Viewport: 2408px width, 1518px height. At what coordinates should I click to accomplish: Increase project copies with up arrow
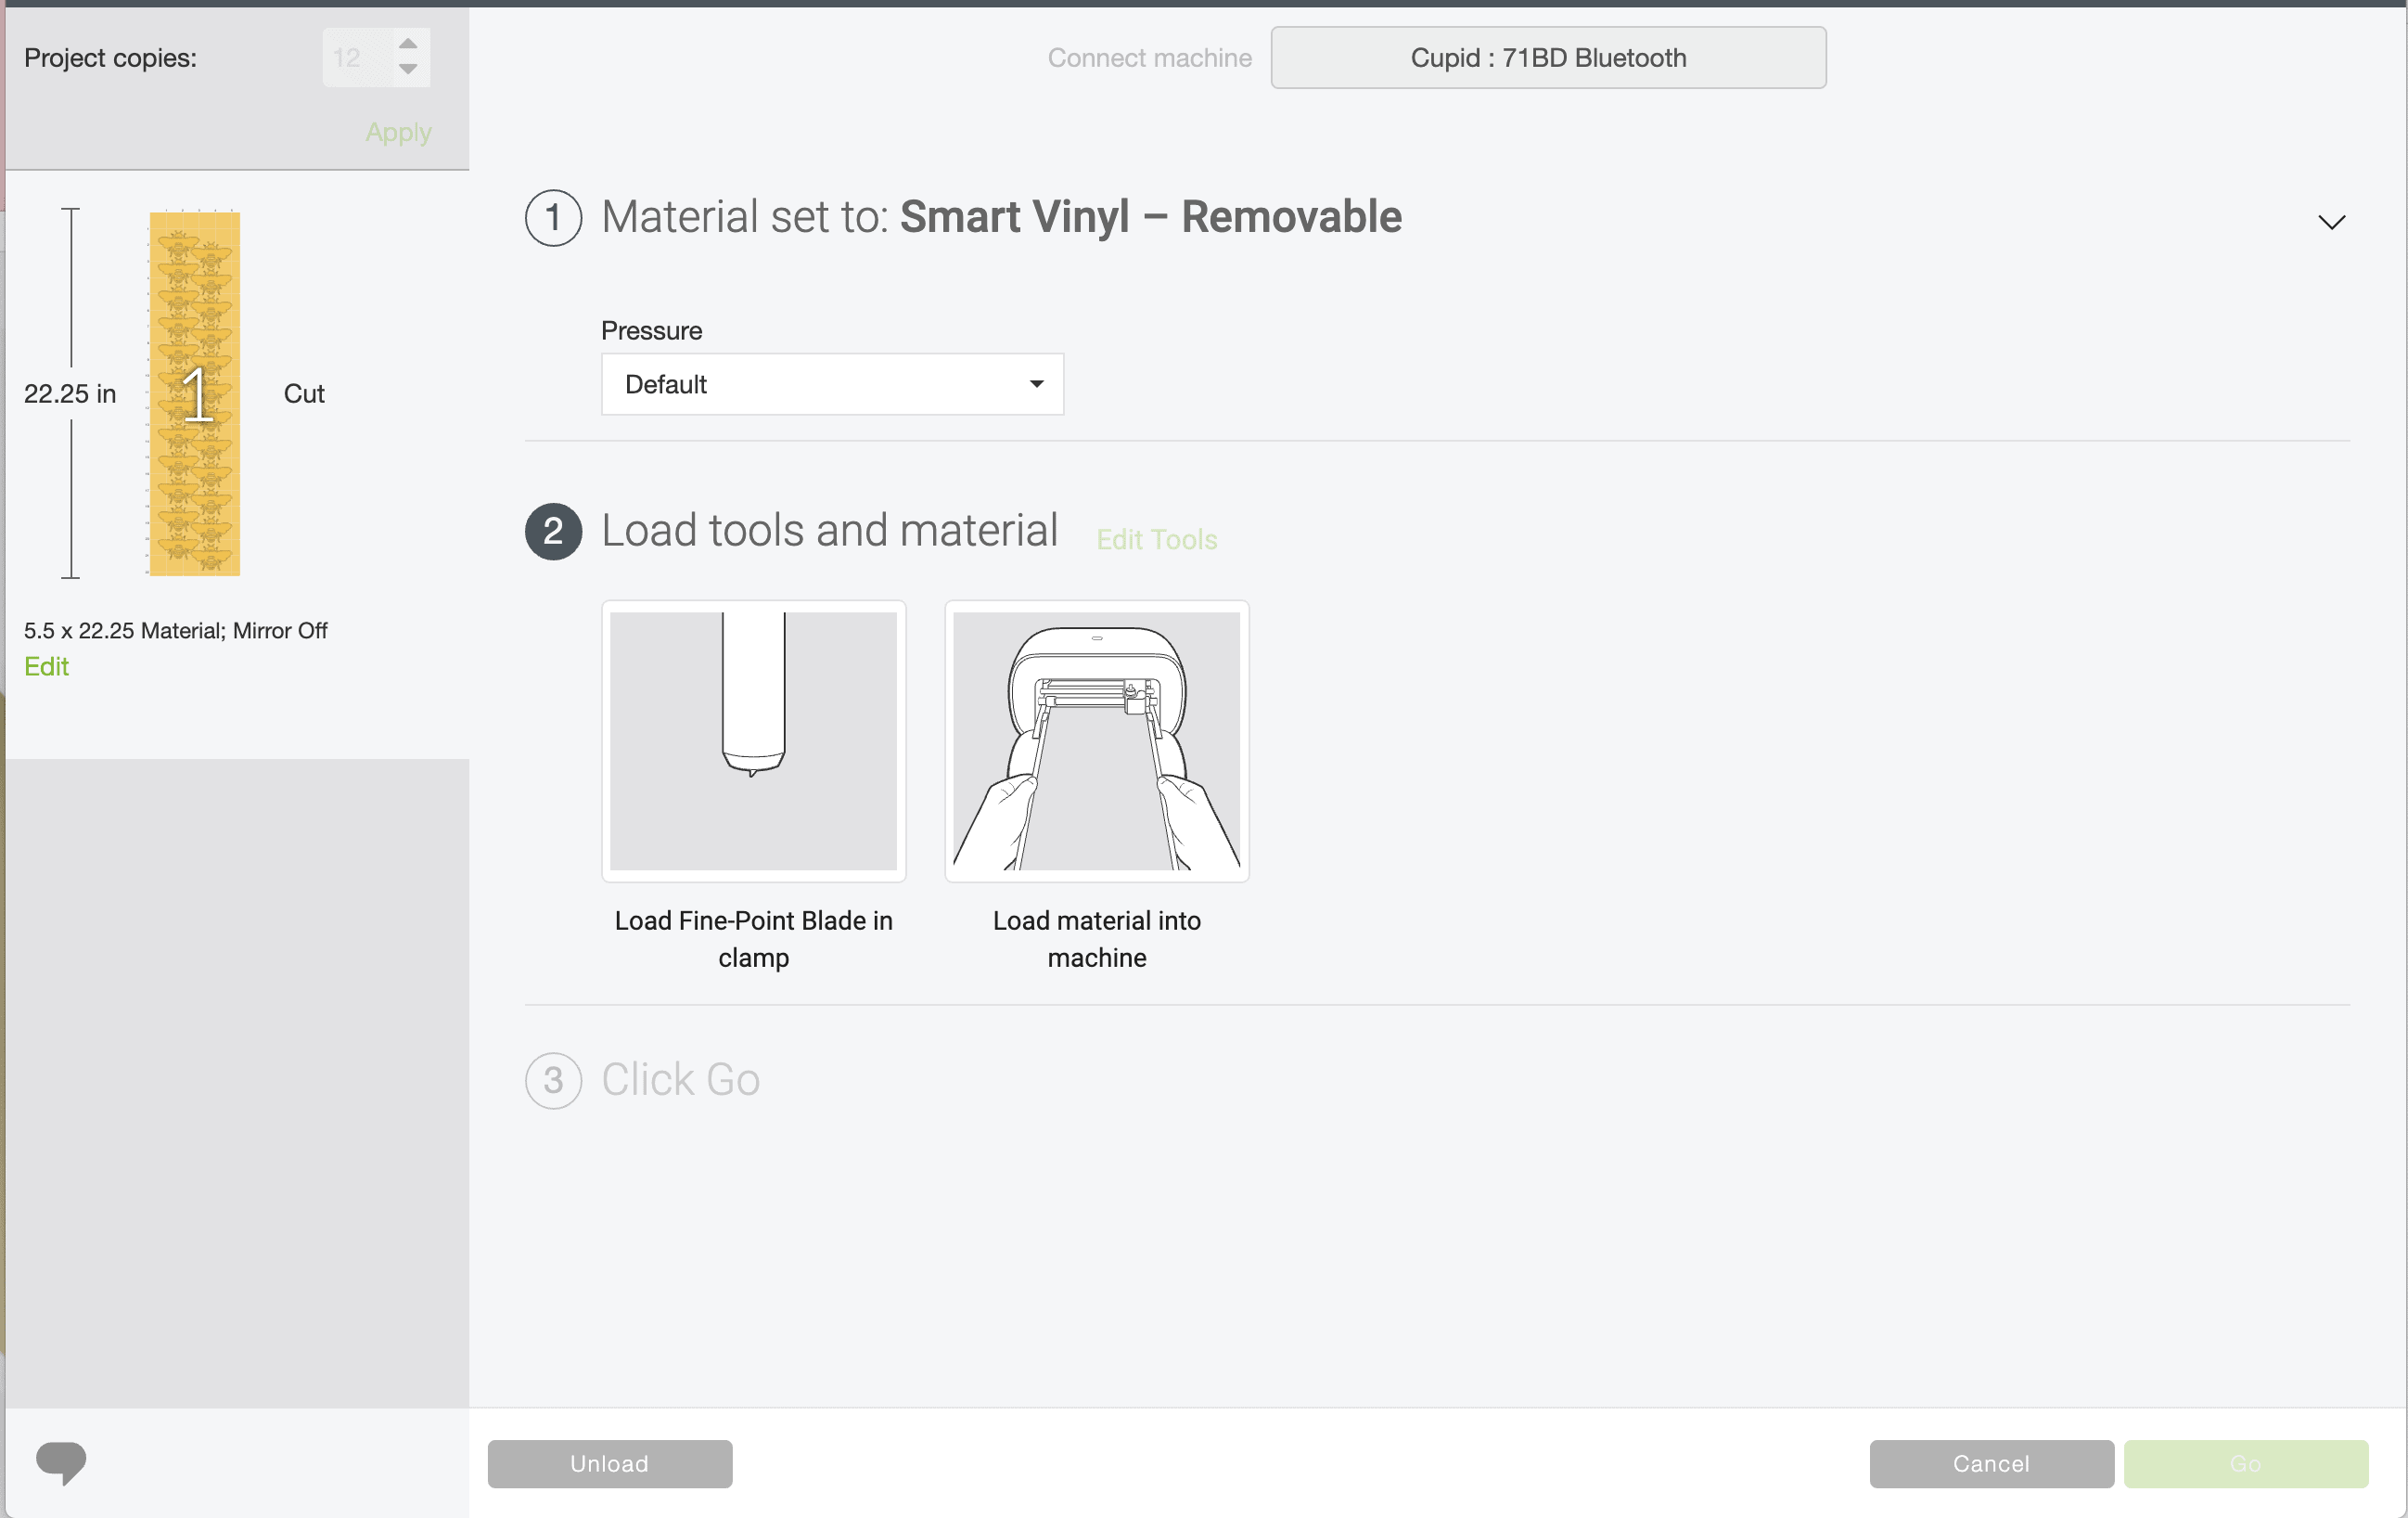[x=407, y=44]
